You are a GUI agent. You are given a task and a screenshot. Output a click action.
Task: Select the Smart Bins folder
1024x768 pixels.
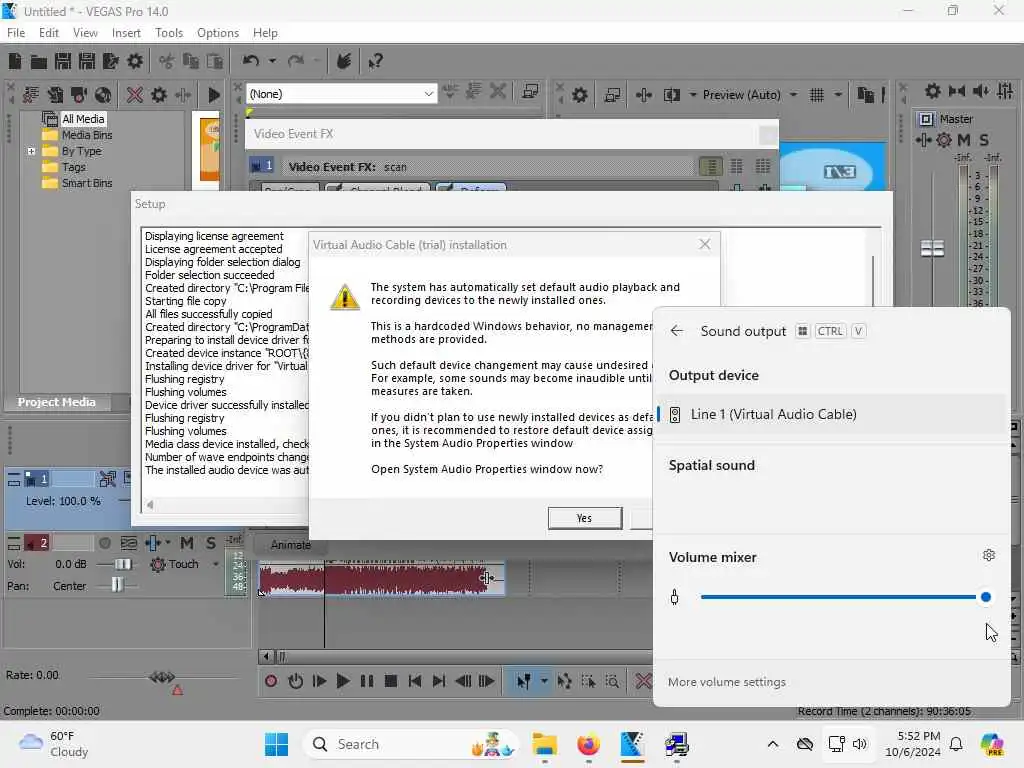[87, 183]
